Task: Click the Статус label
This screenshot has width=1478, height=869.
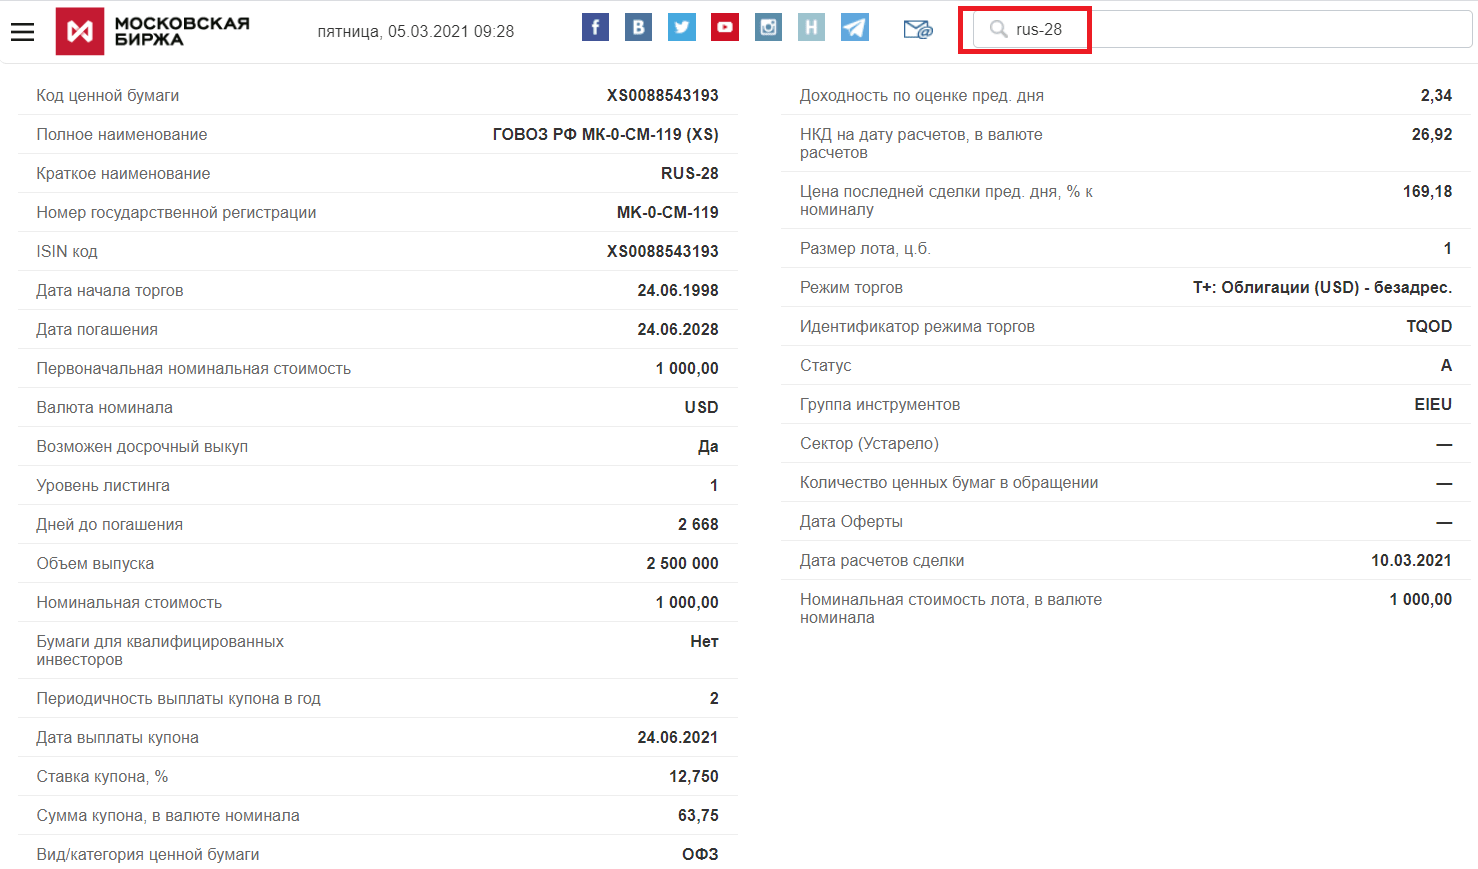Action: (x=826, y=365)
